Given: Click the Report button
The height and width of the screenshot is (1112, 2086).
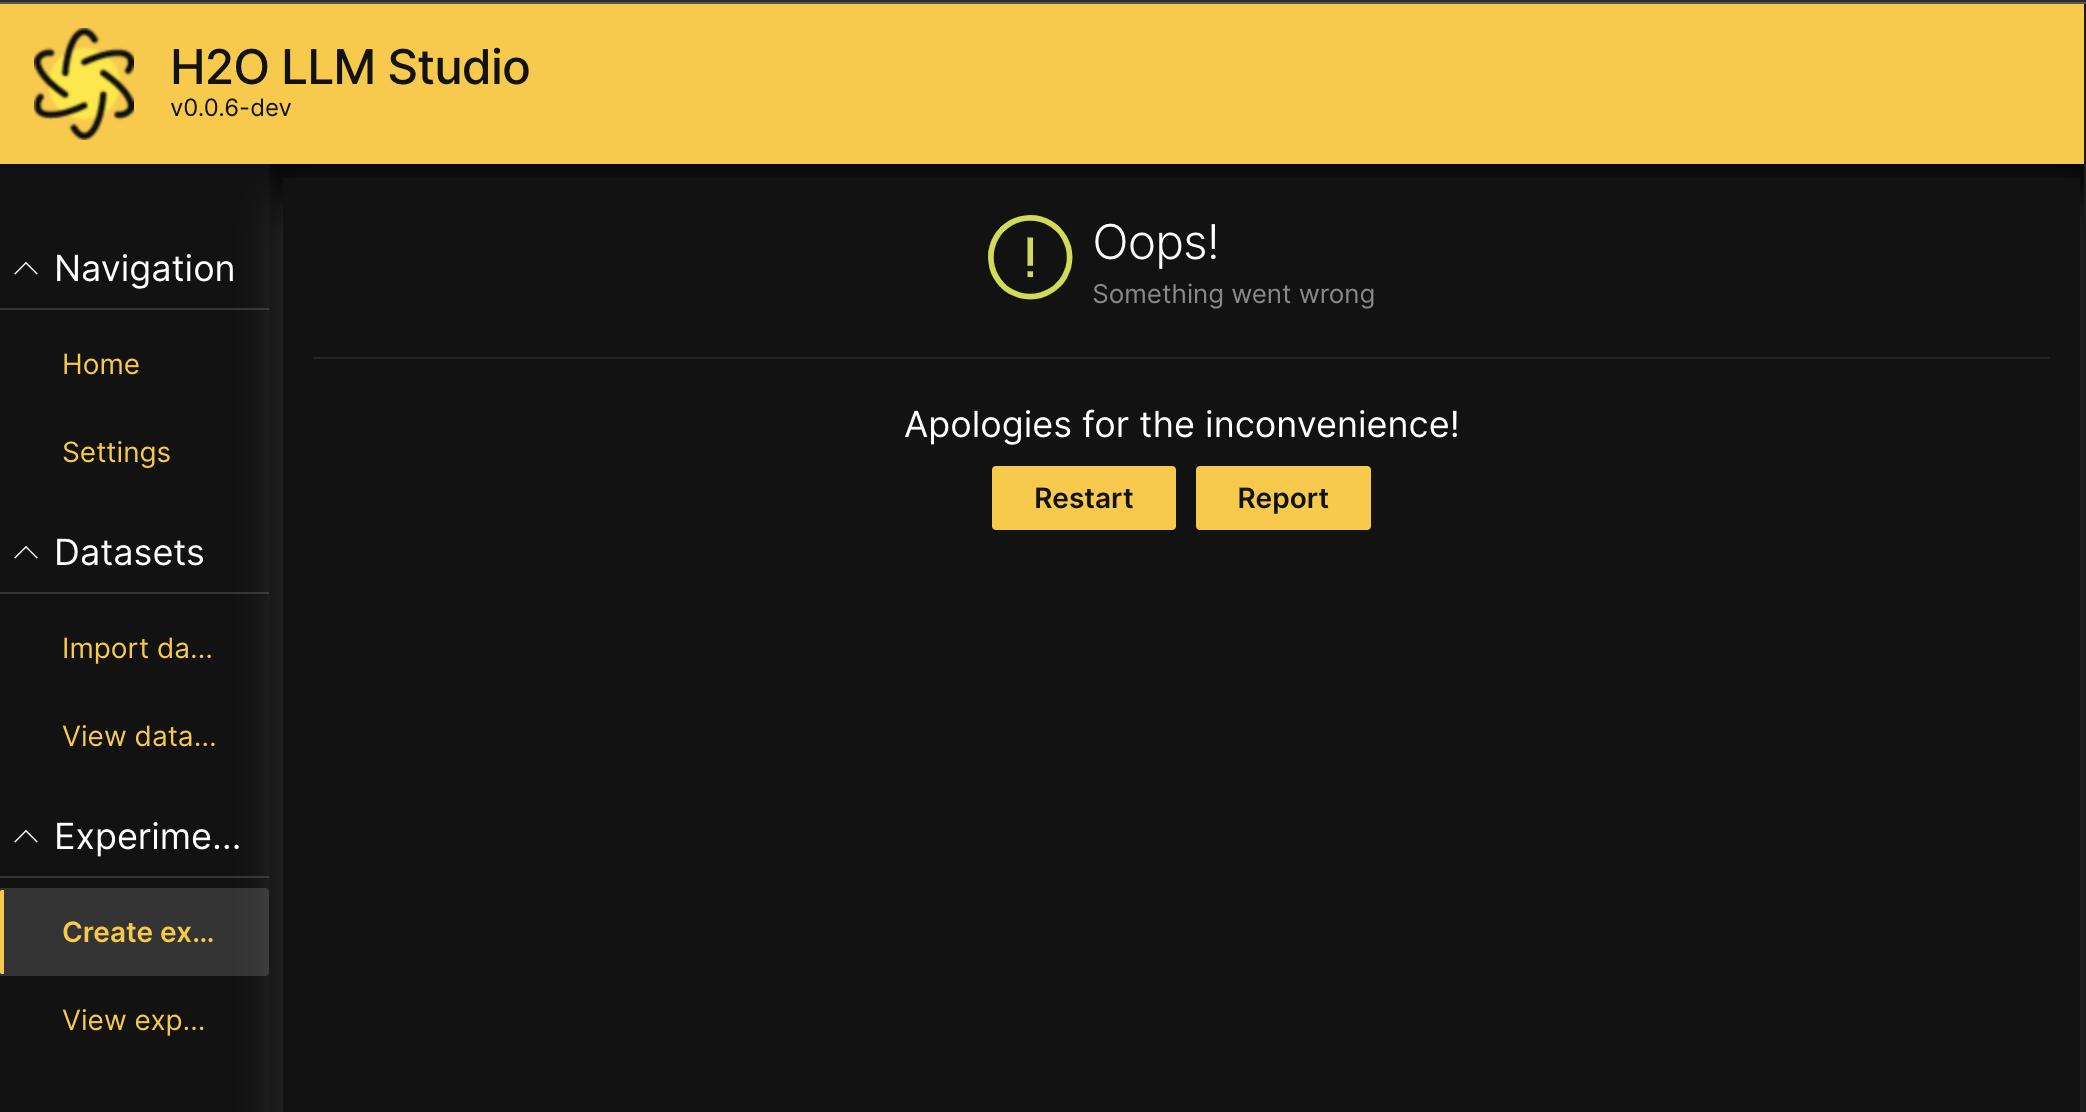Looking at the screenshot, I should [1283, 497].
